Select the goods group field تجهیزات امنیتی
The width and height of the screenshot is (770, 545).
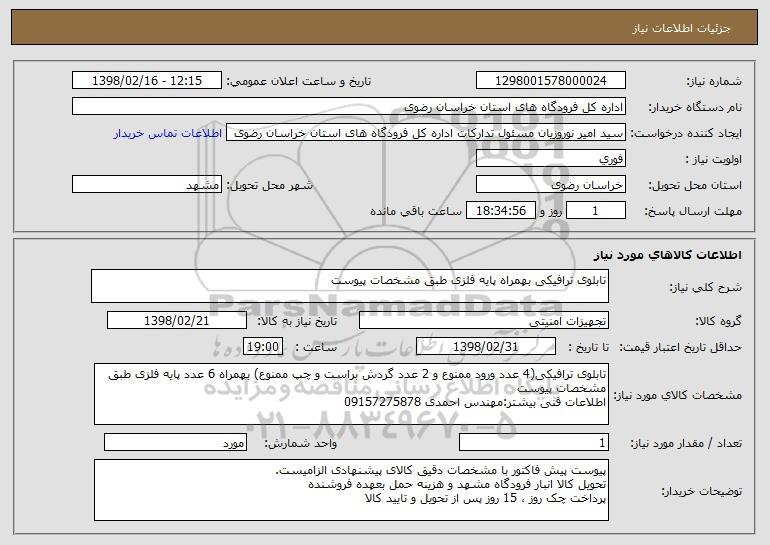point(484,321)
